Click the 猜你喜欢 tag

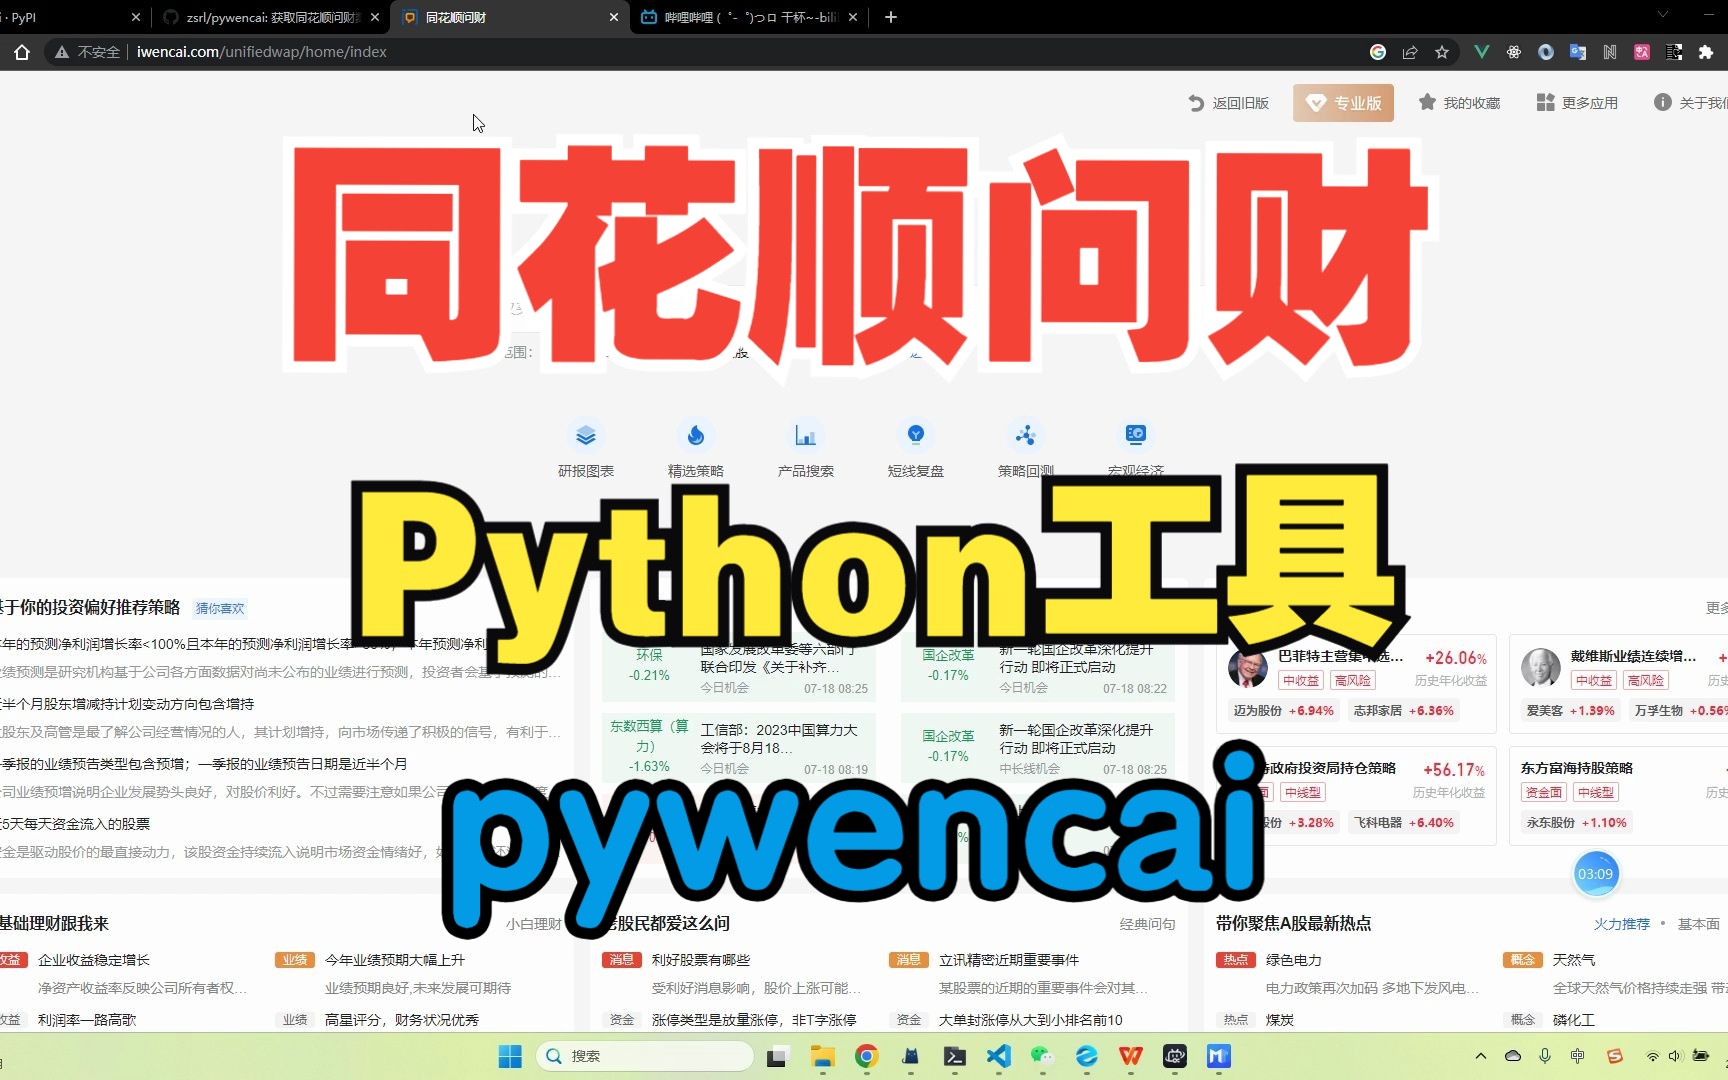(220, 608)
